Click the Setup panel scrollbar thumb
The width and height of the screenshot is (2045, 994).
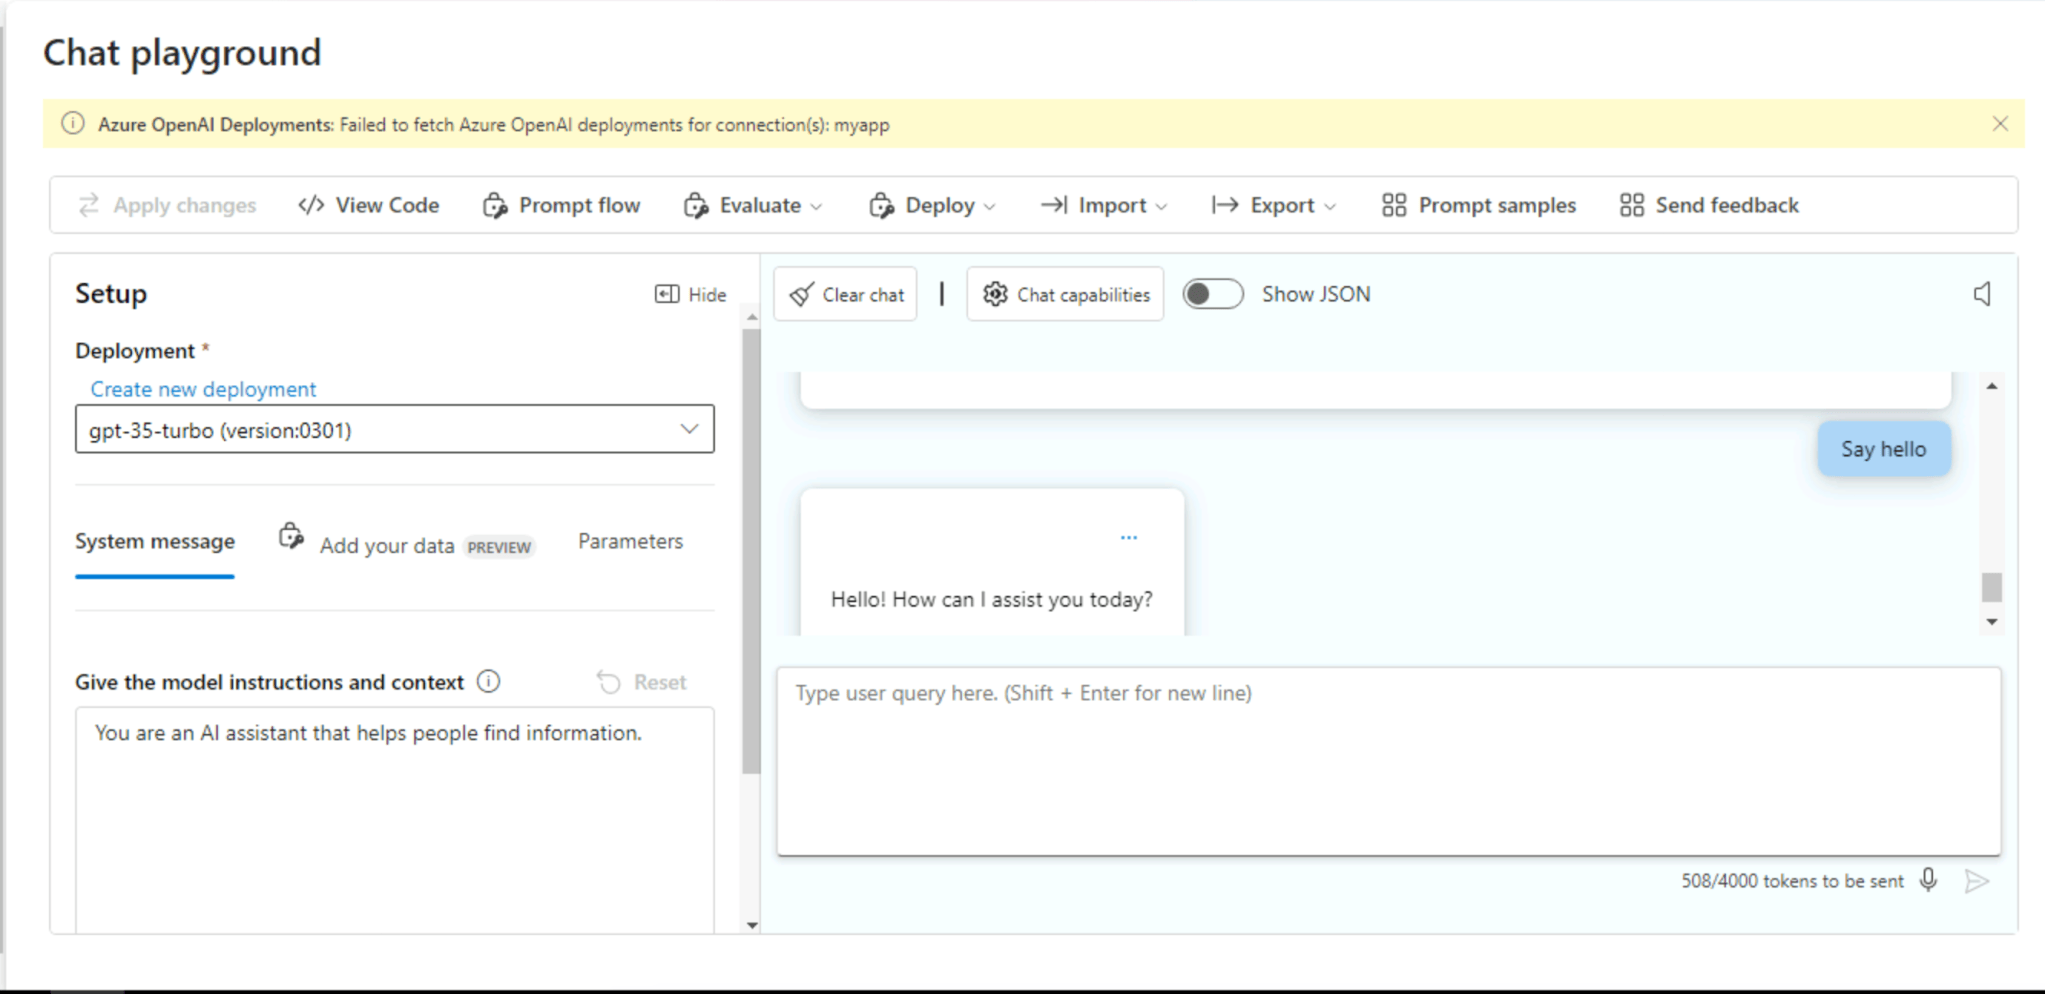pos(751,551)
